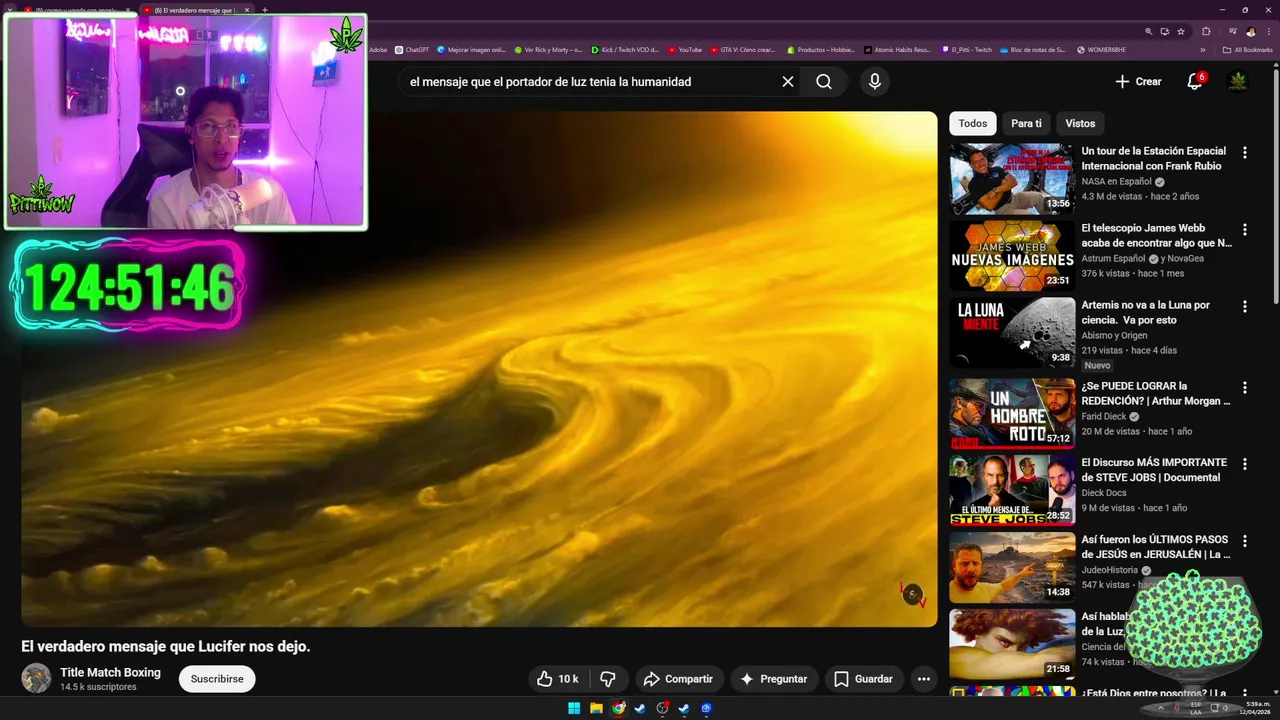Screen dimensions: 1280x720
Task: Open options menu for Jesús en Jerusalén video
Action: pyautogui.click(x=1245, y=542)
